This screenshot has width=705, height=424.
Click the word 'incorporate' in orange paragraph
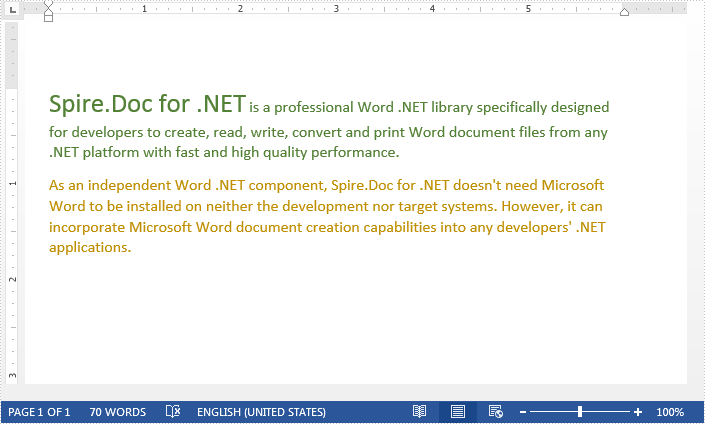(87, 228)
